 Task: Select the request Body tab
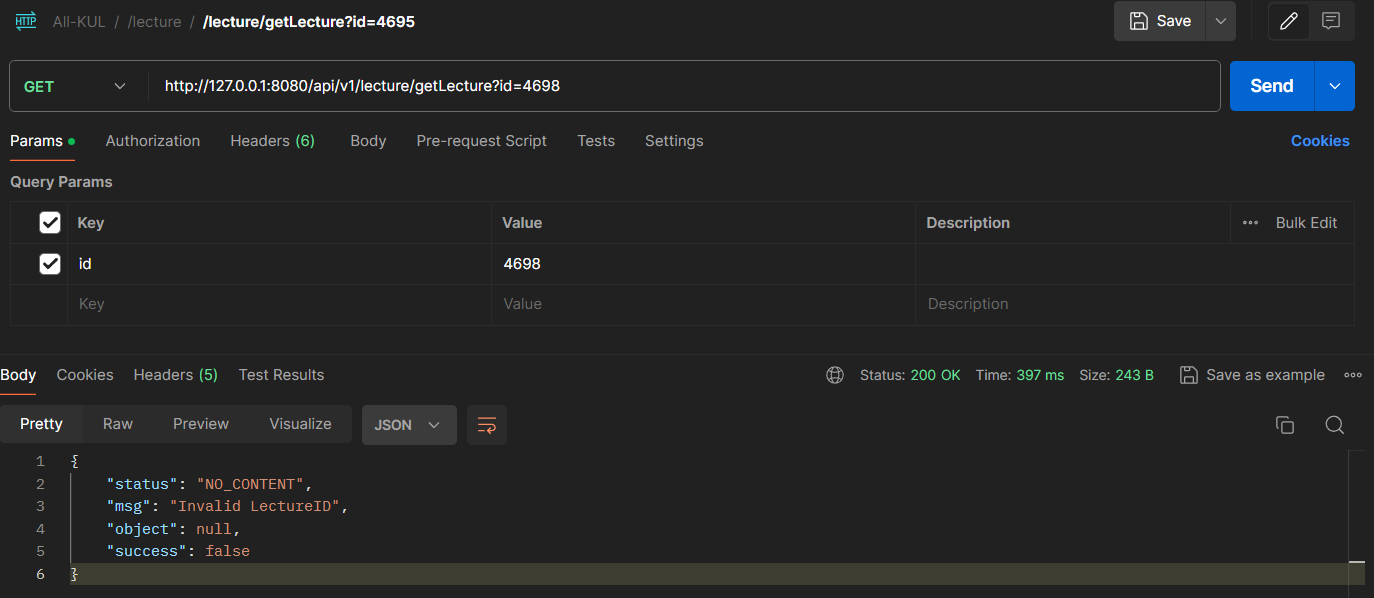(368, 141)
